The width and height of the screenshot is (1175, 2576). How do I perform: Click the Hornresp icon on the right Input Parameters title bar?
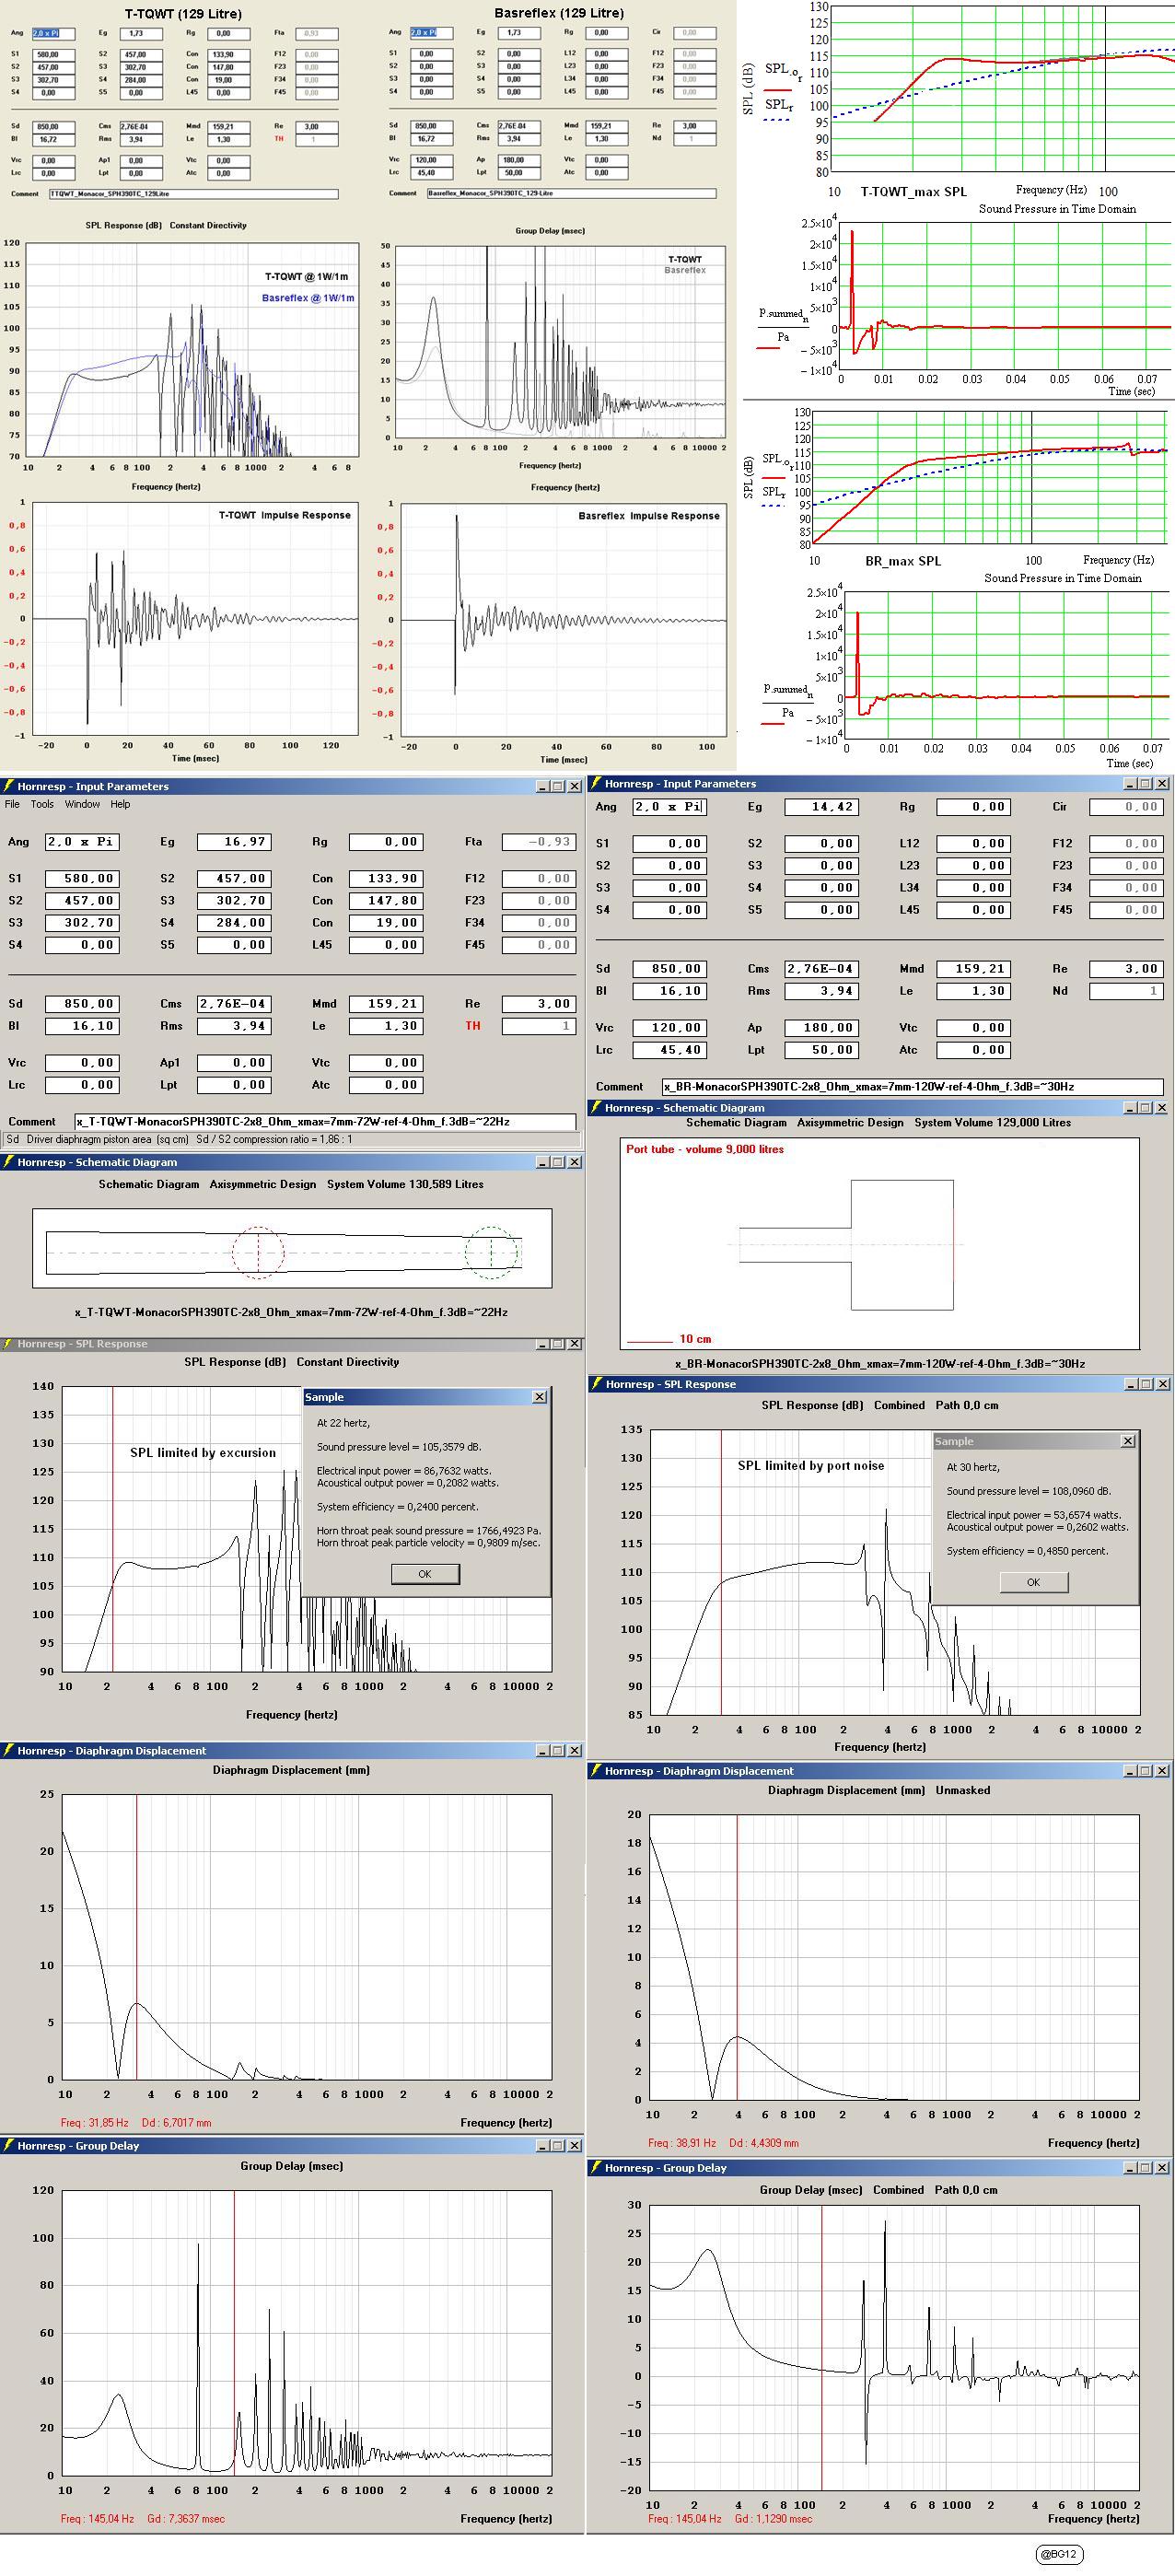point(596,784)
